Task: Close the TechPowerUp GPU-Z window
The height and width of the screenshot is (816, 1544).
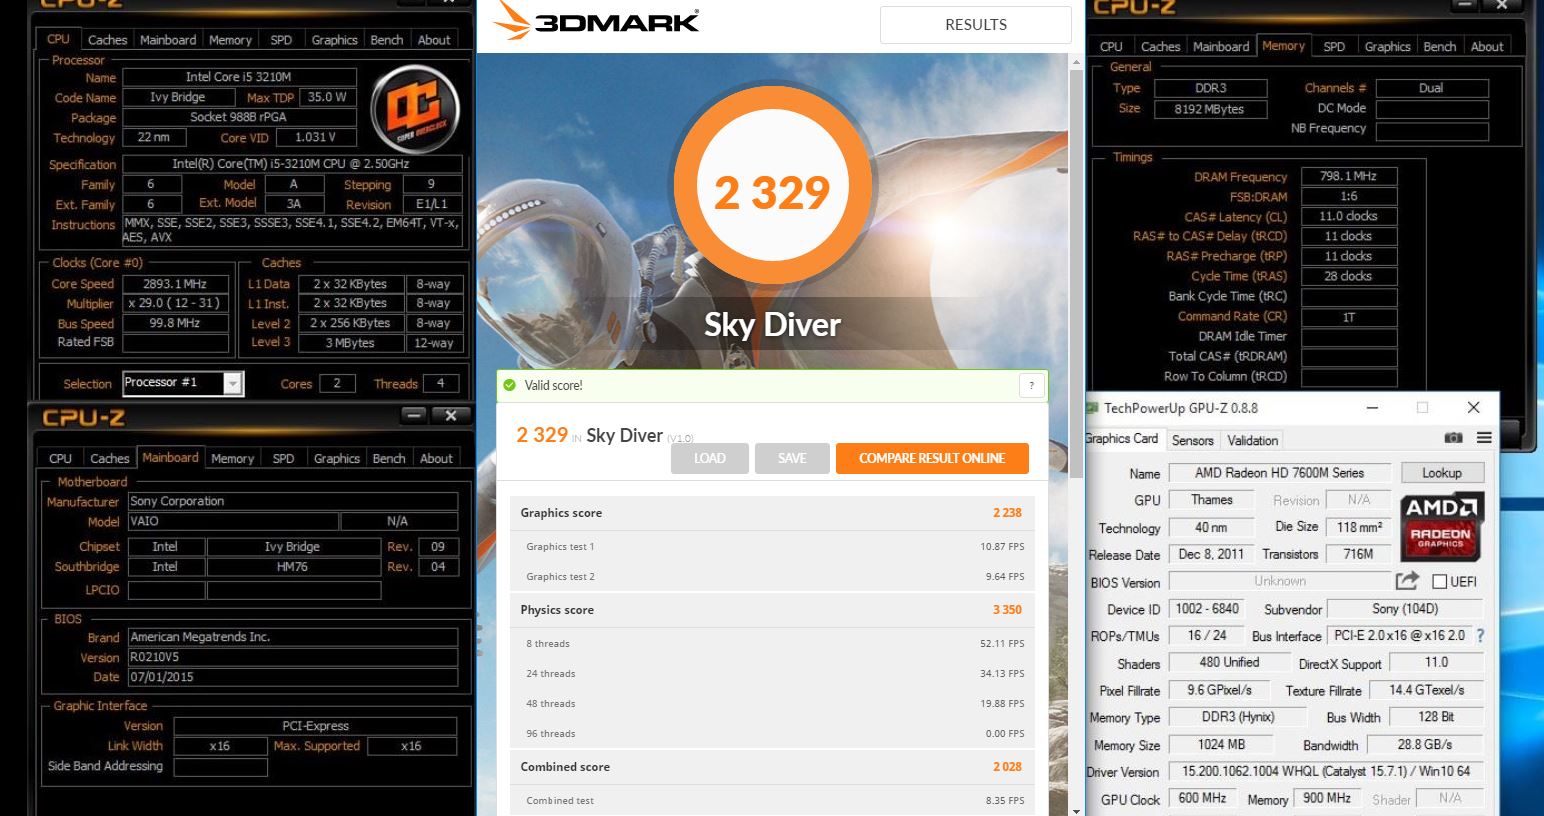Action: click(x=1473, y=408)
